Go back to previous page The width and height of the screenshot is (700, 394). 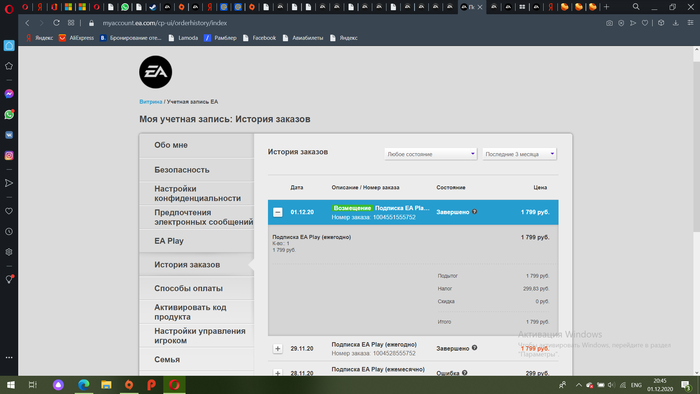pos(27,23)
